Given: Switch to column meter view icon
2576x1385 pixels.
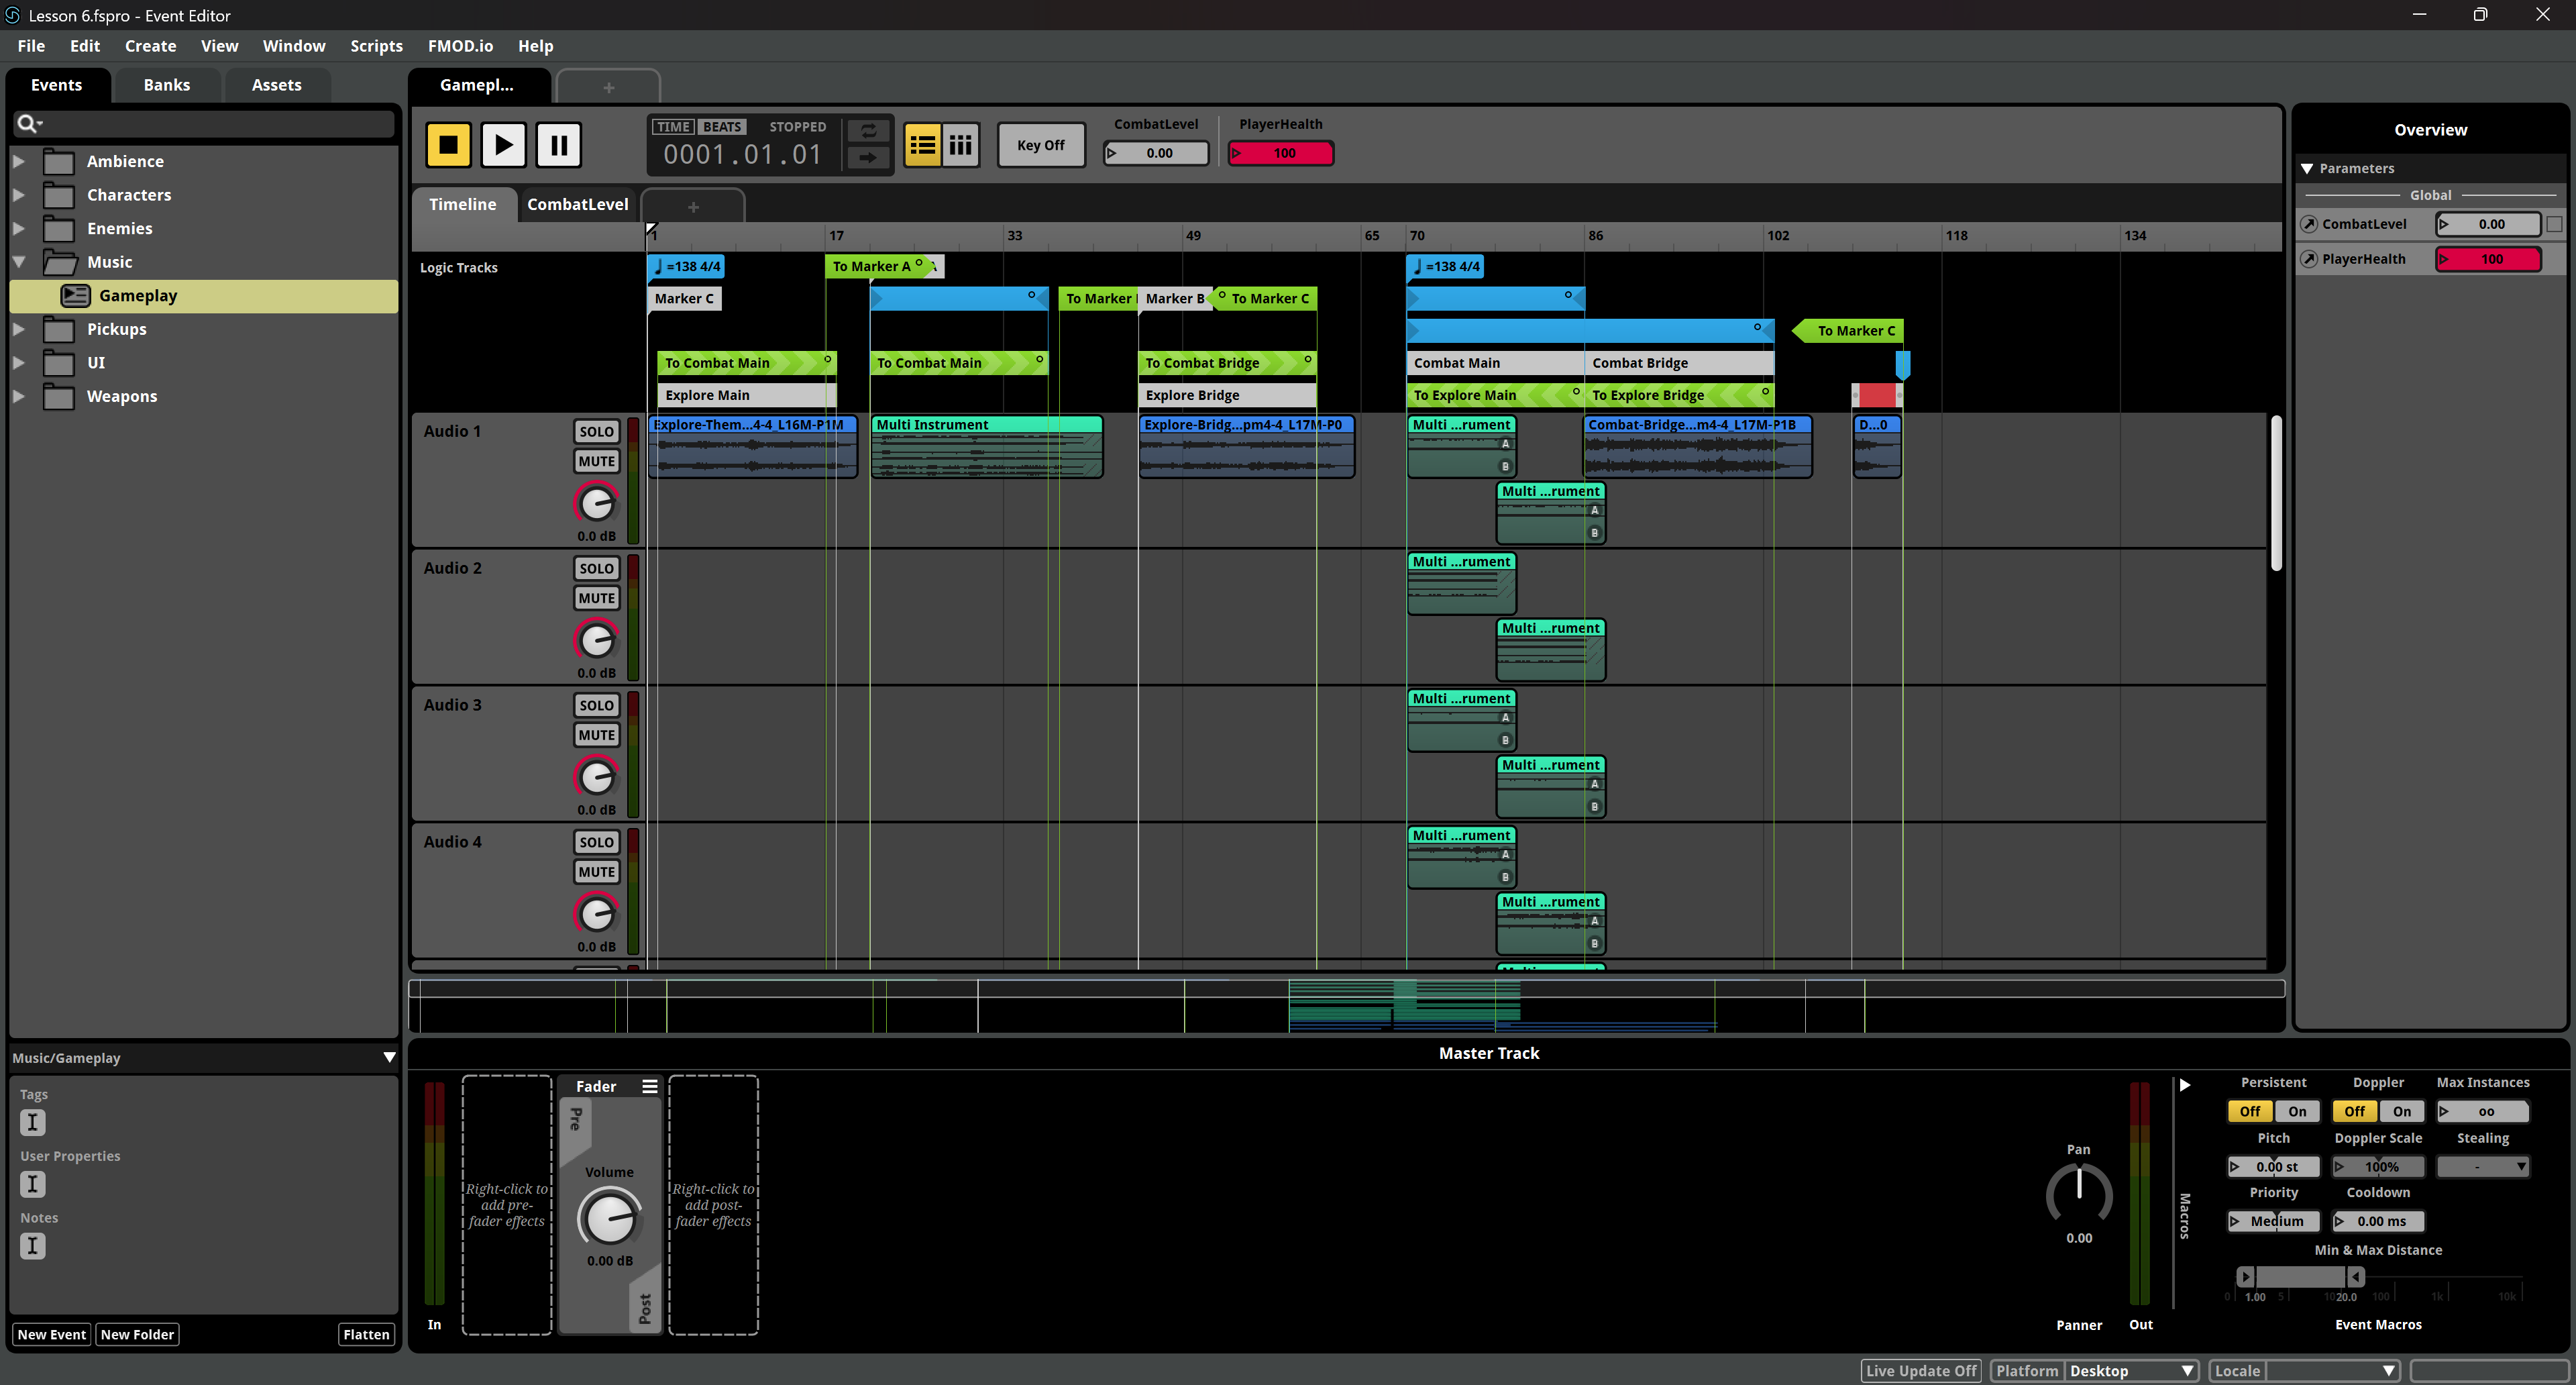Looking at the screenshot, I should click(960, 145).
